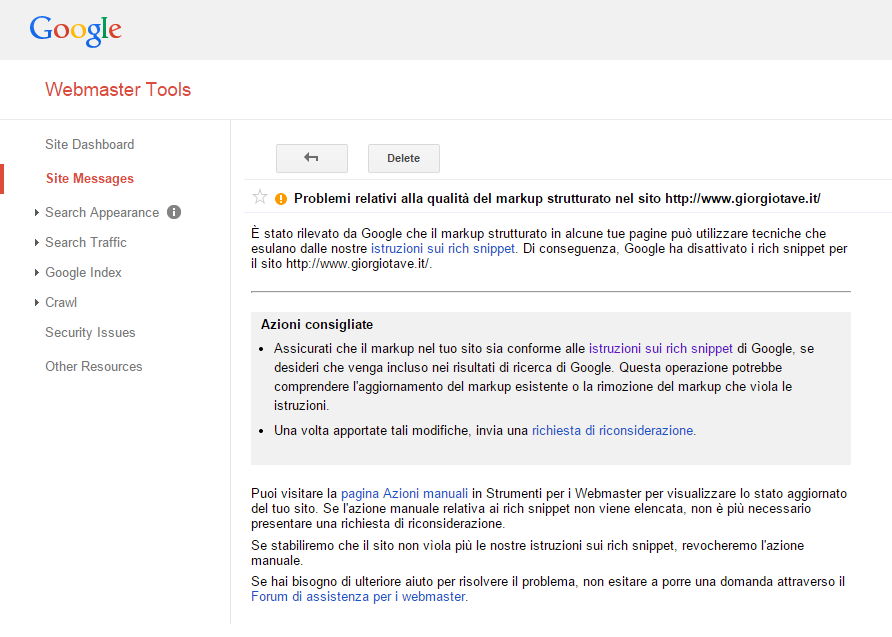Click the Search Appearance info icon
This screenshot has height=637, width=892.
click(x=174, y=212)
